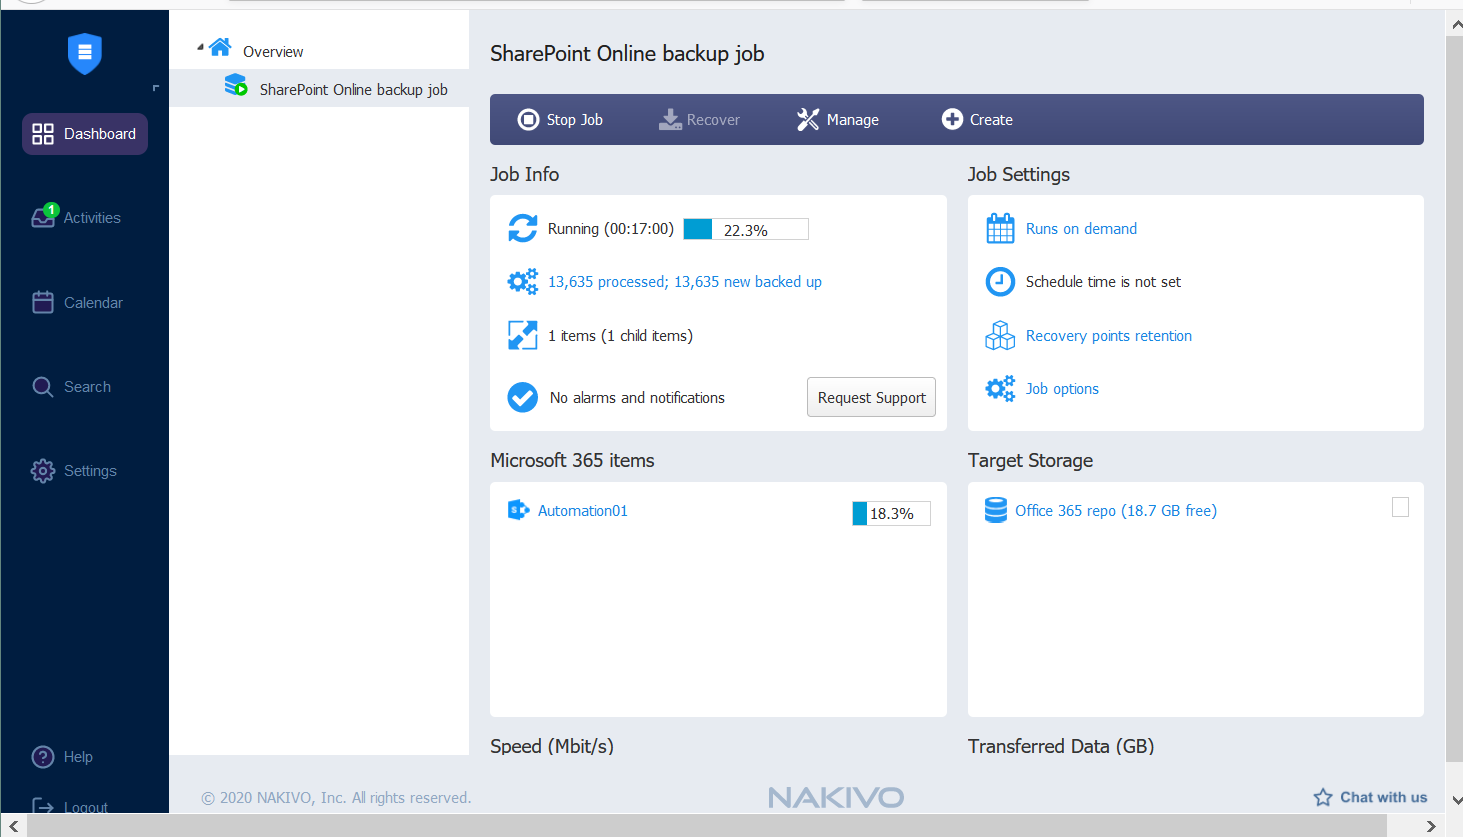Open the Office 365 repo link
Viewport: 1463px width, 837px height.
(1116, 511)
